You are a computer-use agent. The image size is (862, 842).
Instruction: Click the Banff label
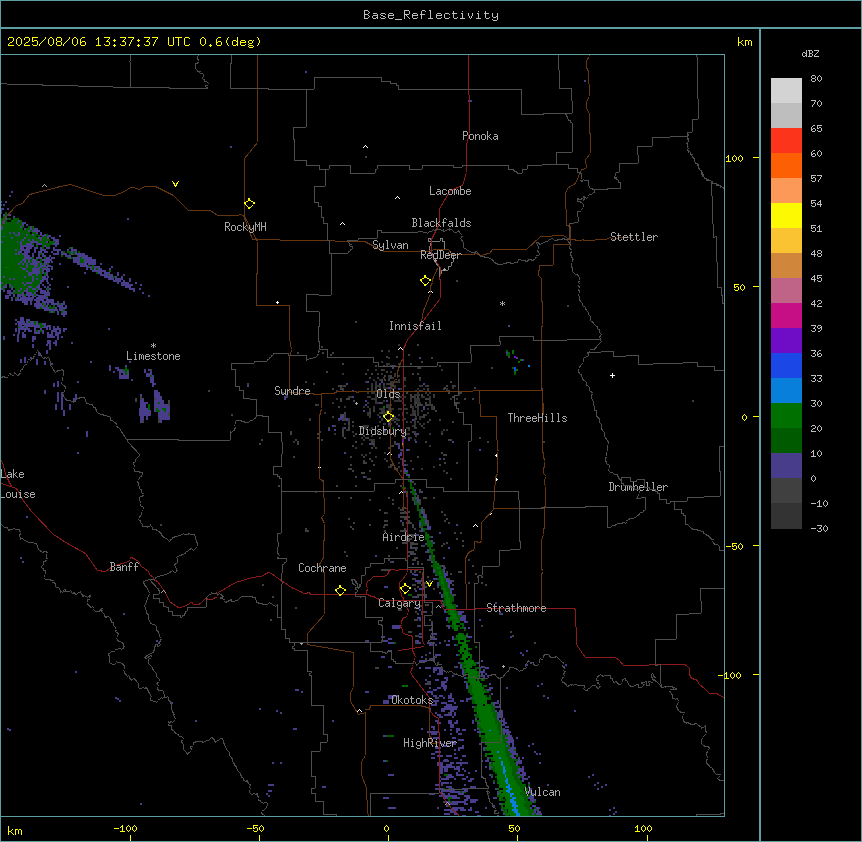(x=124, y=567)
